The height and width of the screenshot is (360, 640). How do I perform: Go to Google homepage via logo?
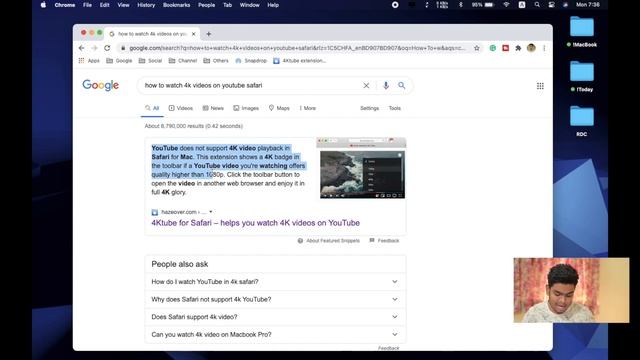[x=100, y=85]
